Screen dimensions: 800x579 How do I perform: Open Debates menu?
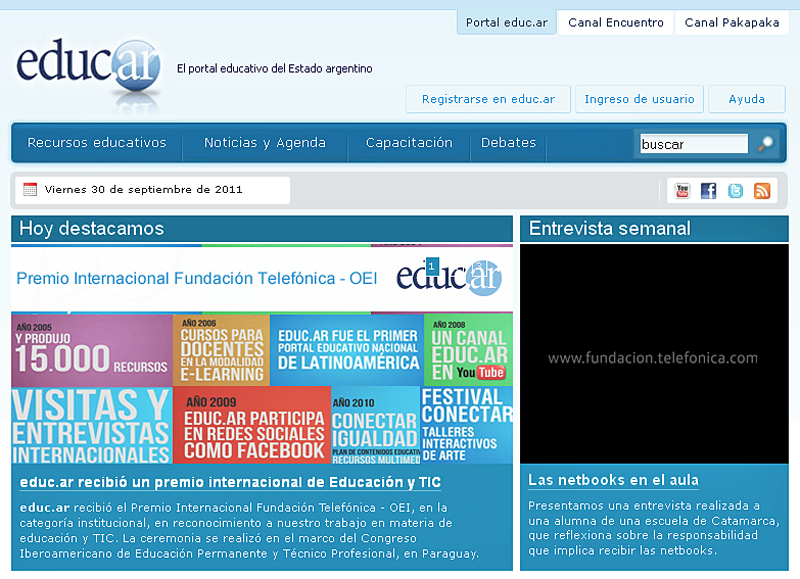tap(508, 143)
